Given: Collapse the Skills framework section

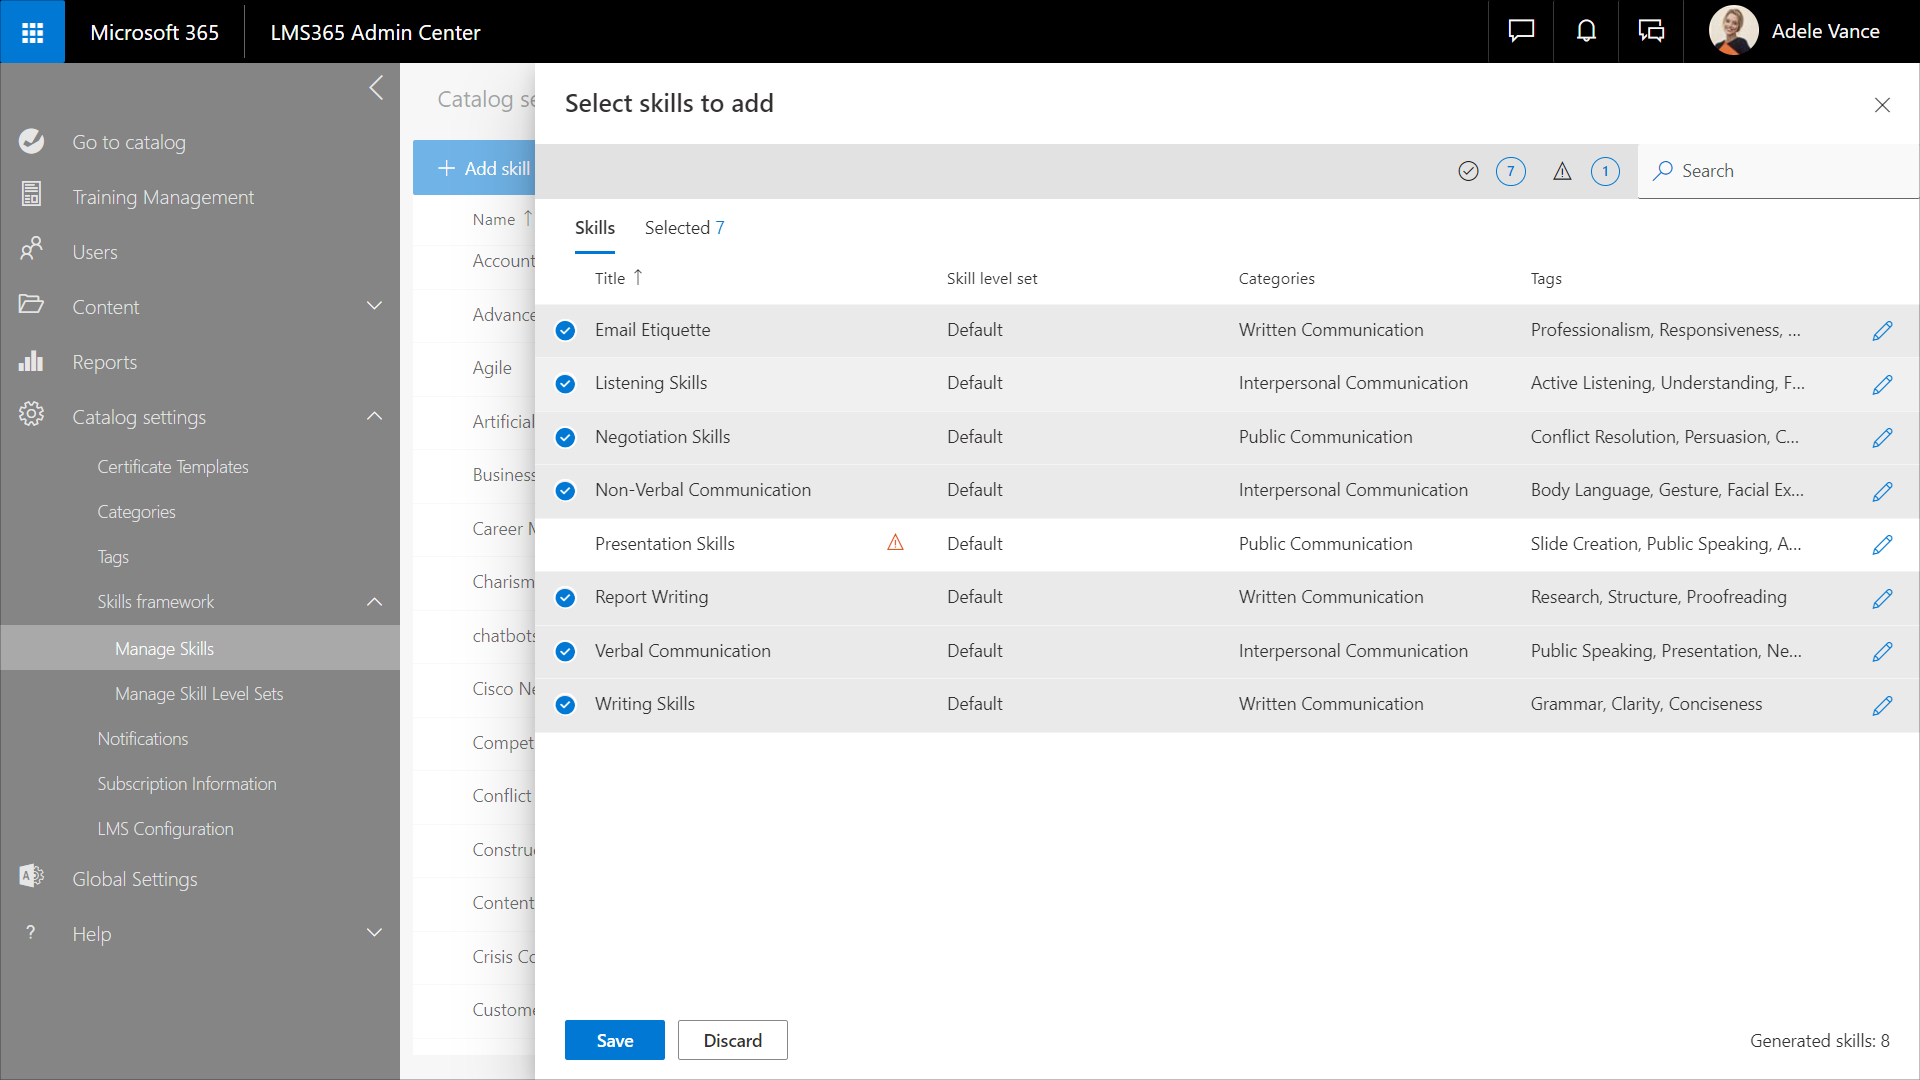Looking at the screenshot, I should point(374,602).
